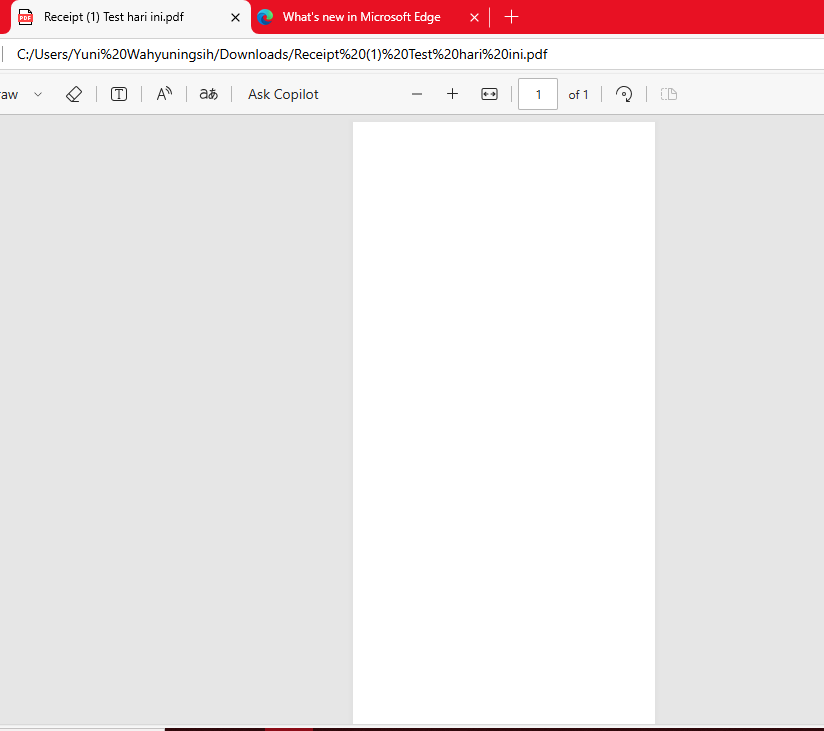
Task: Zoom in with the plus button
Action: (452, 95)
